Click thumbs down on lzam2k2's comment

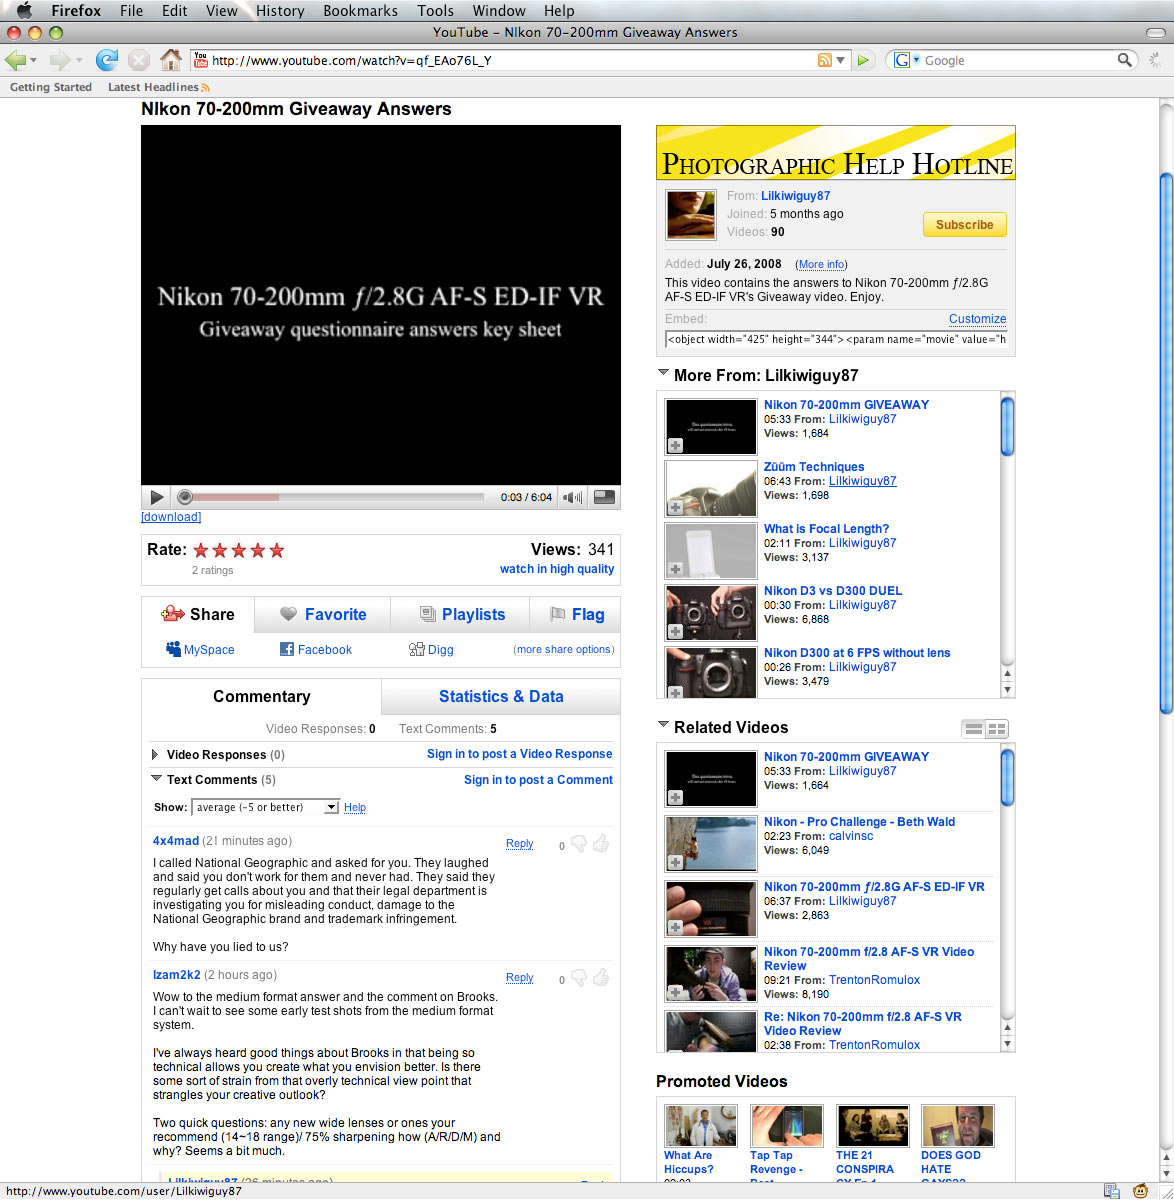pos(578,979)
